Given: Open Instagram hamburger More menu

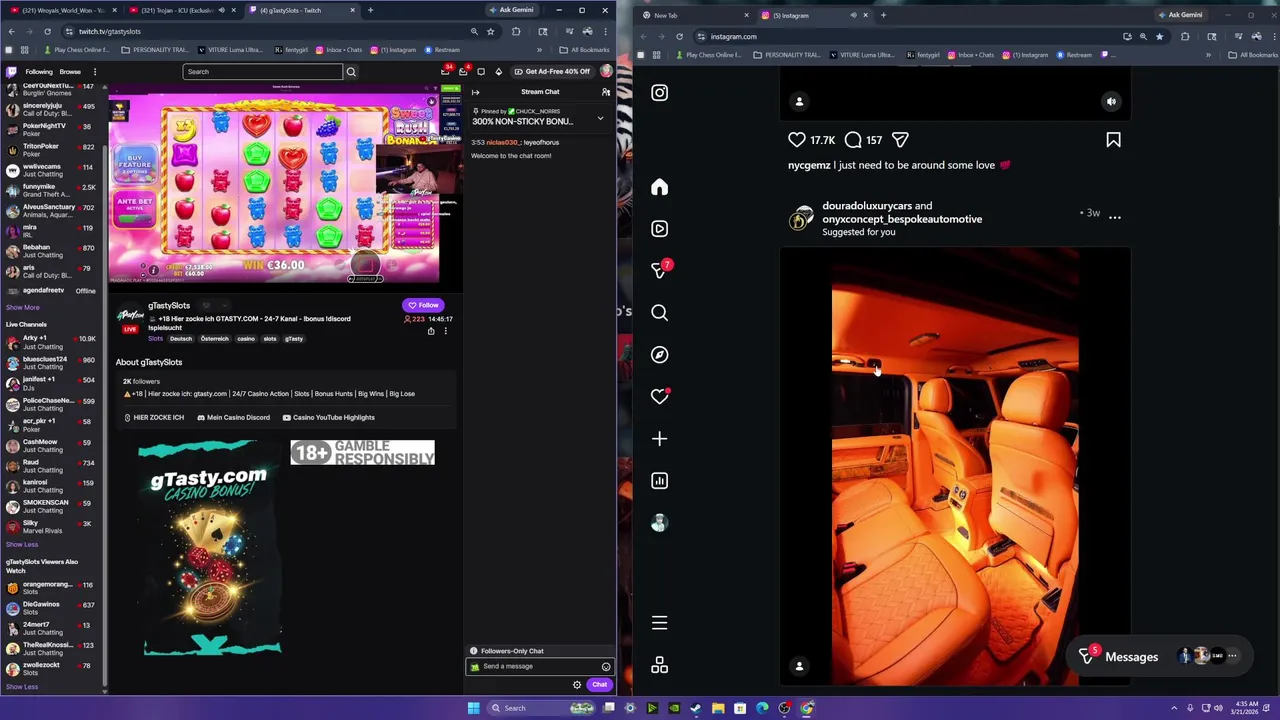Looking at the screenshot, I should (659, 623).
